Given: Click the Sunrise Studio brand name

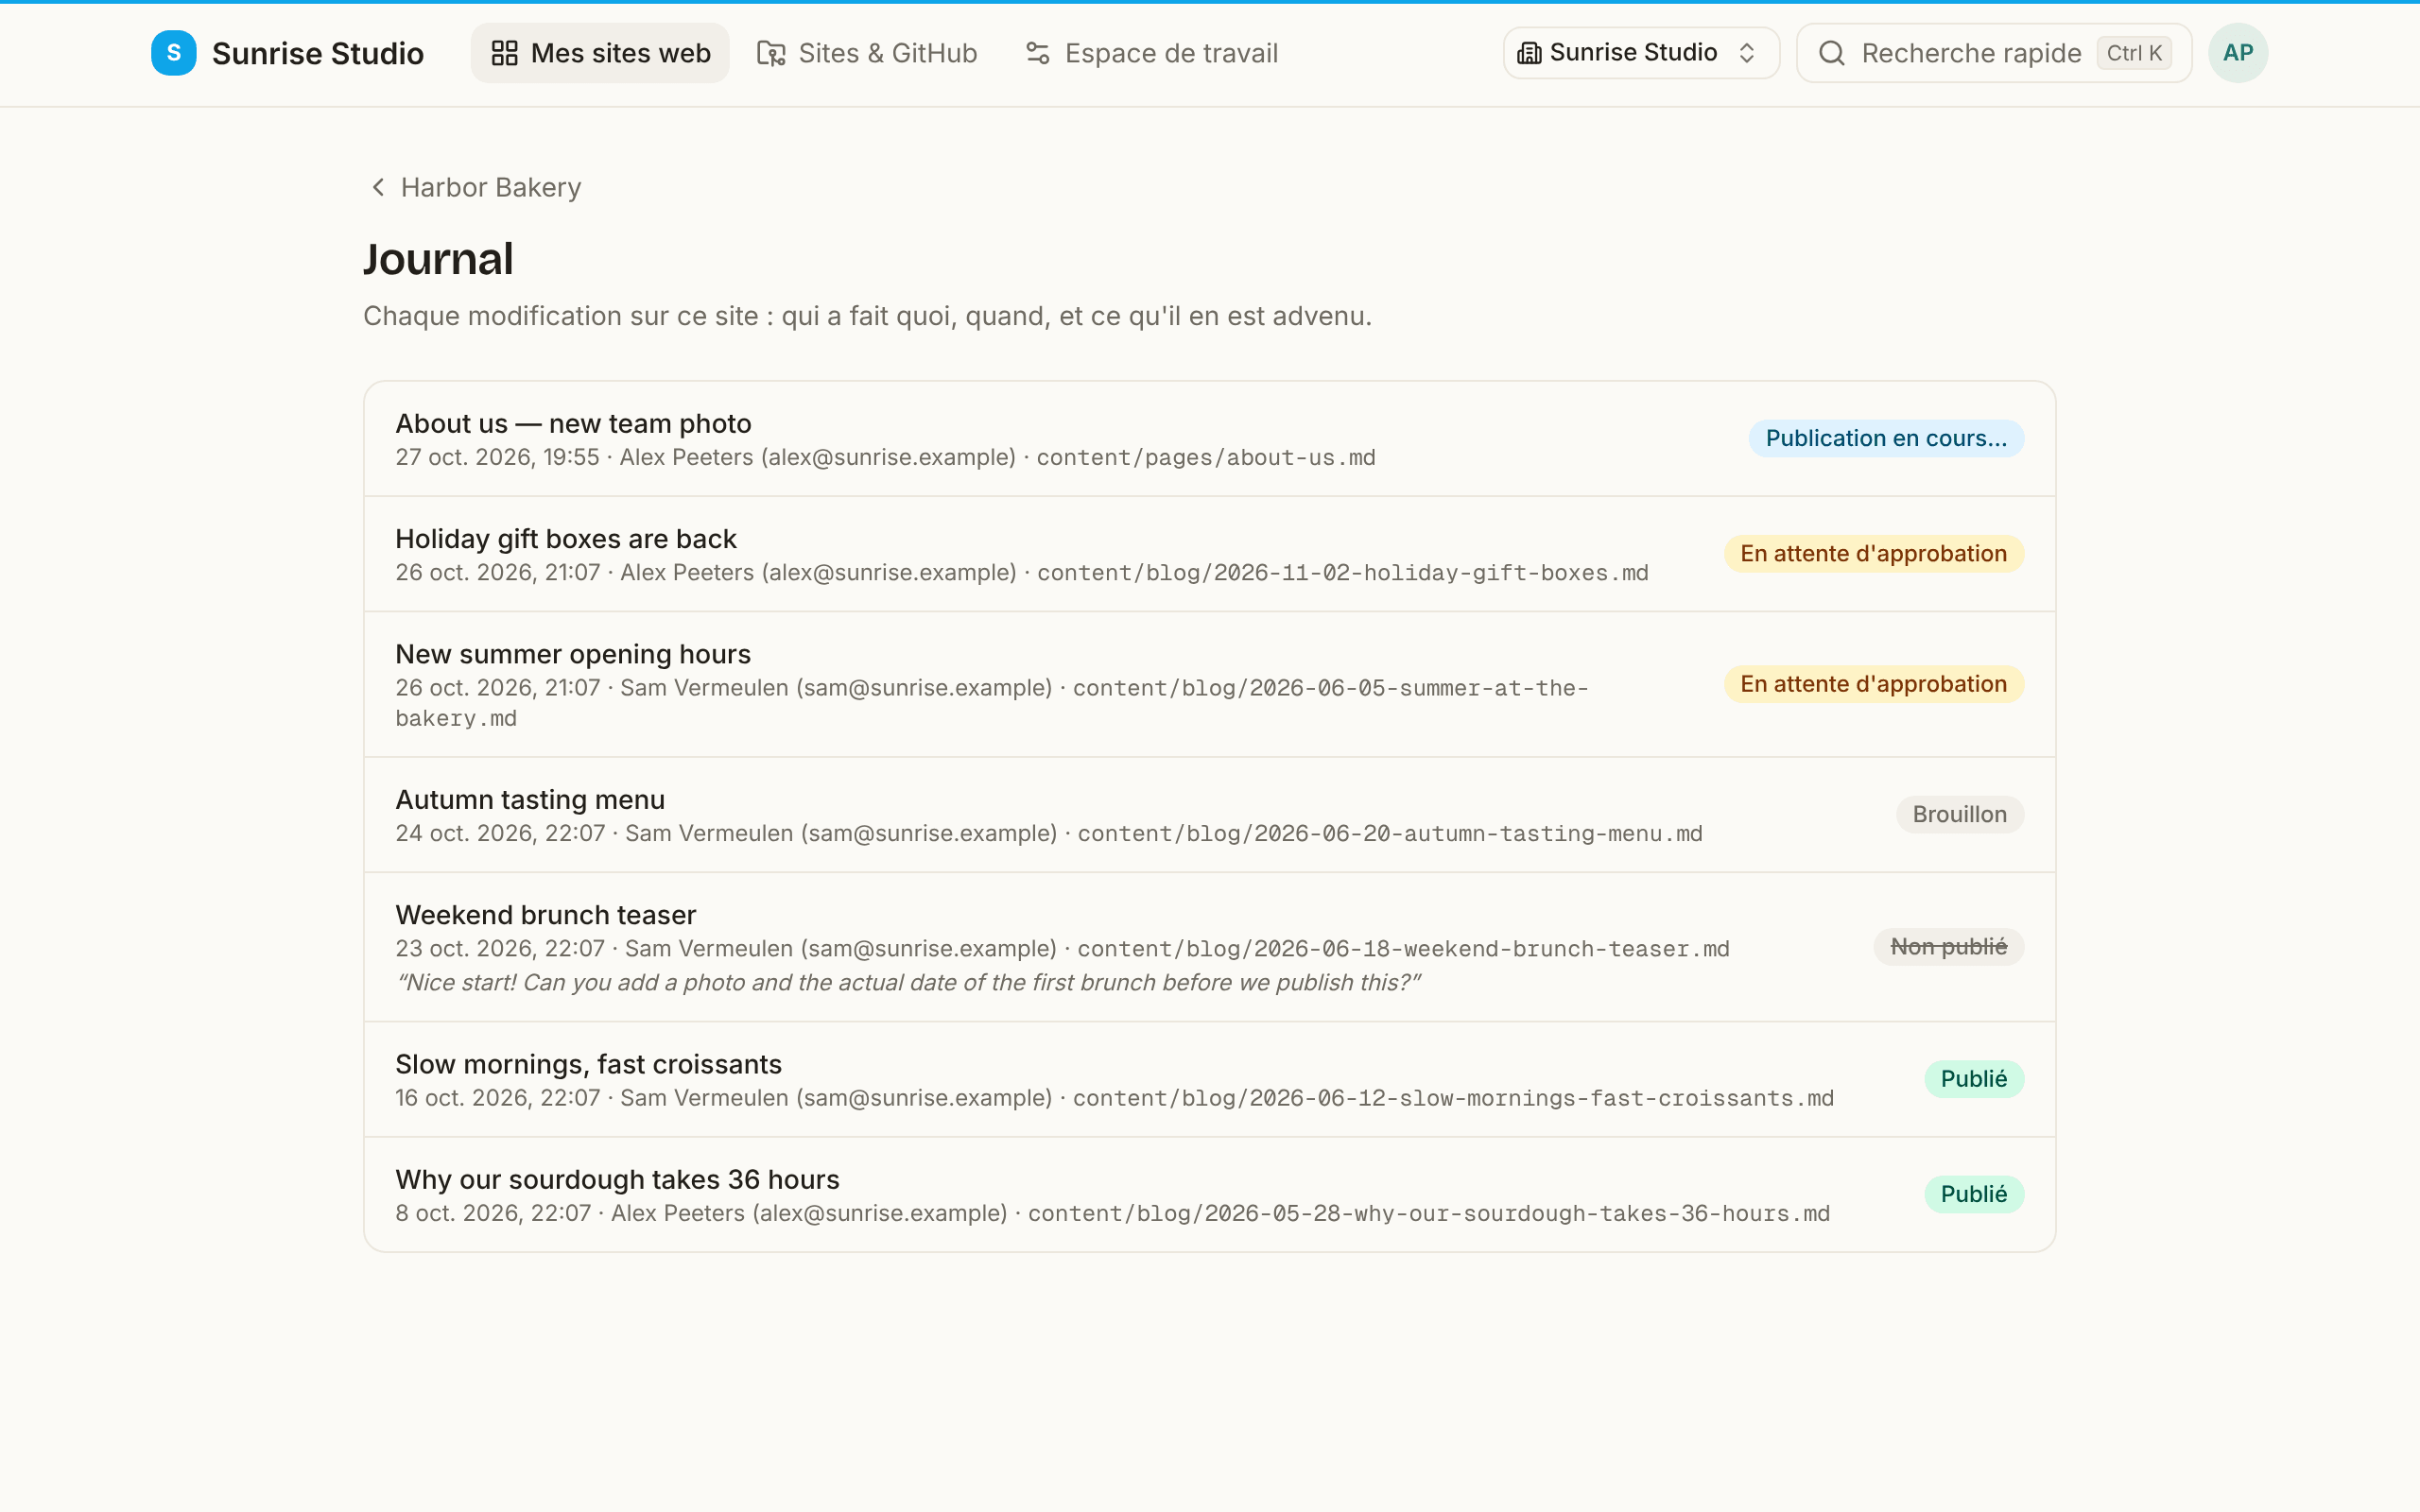Looking at the screenshot, I should click(x=318, y=53).
